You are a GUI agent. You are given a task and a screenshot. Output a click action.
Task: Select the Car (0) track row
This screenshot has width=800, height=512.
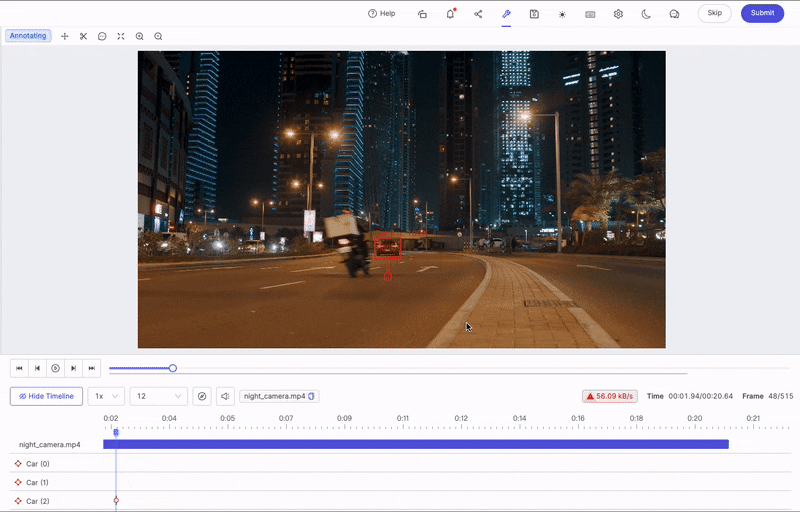(401, 464)
